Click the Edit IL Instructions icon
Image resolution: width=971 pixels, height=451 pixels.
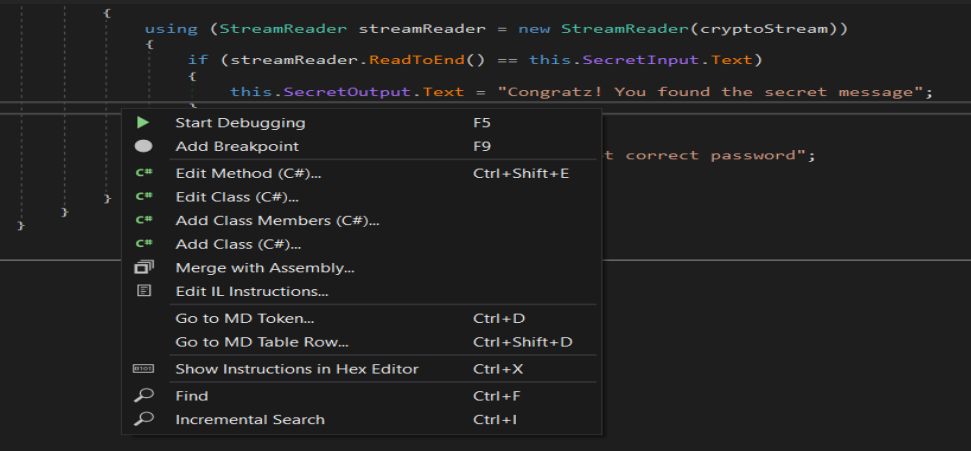point(143,291)
